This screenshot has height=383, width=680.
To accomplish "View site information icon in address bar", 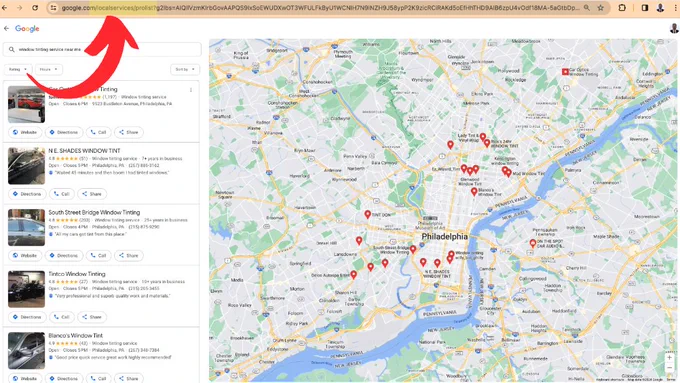I will pyautogui.click(x=53, y=8).
